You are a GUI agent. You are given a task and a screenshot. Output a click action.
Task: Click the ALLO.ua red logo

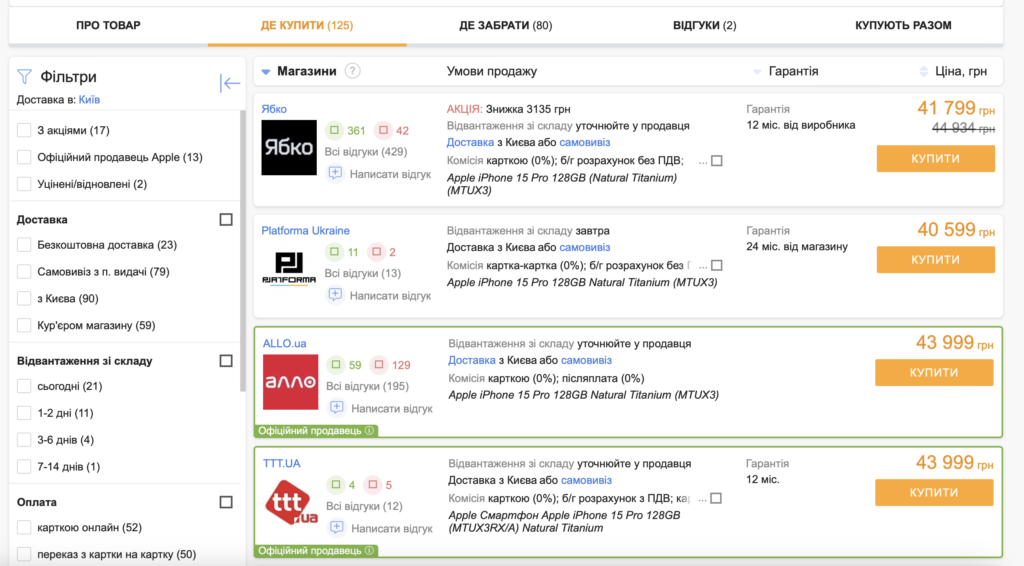[290, 382]
